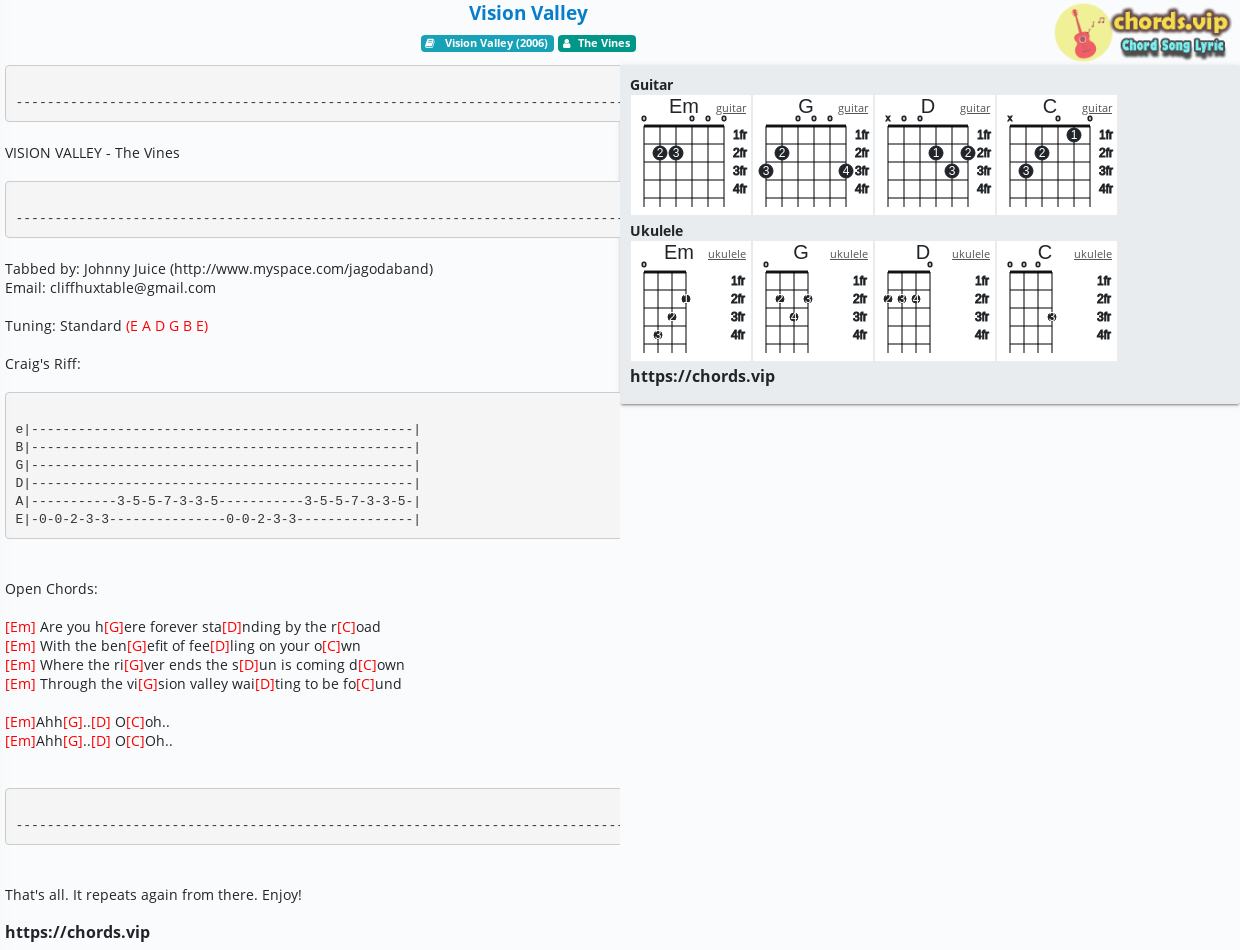Click 'That's all. It repeats again' text
The height and width of the screenshot is (950, 1240).
153,895
